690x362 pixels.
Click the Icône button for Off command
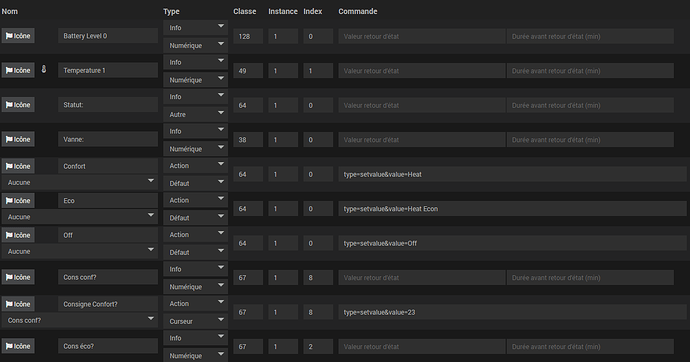[18, 235]
